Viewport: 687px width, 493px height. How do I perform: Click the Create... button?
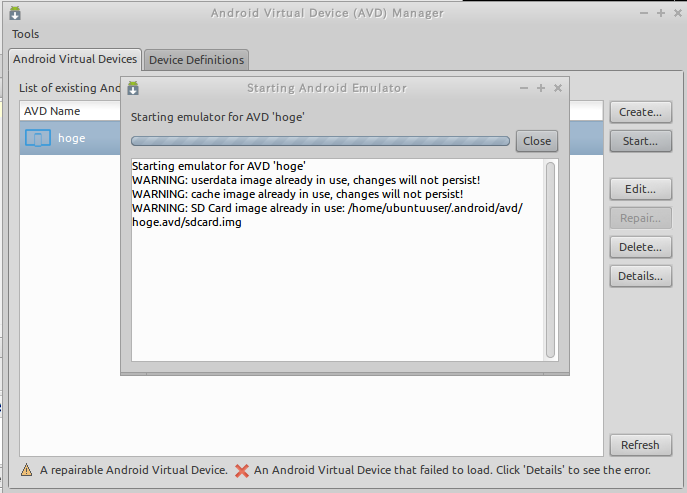[x=640, y=112]
